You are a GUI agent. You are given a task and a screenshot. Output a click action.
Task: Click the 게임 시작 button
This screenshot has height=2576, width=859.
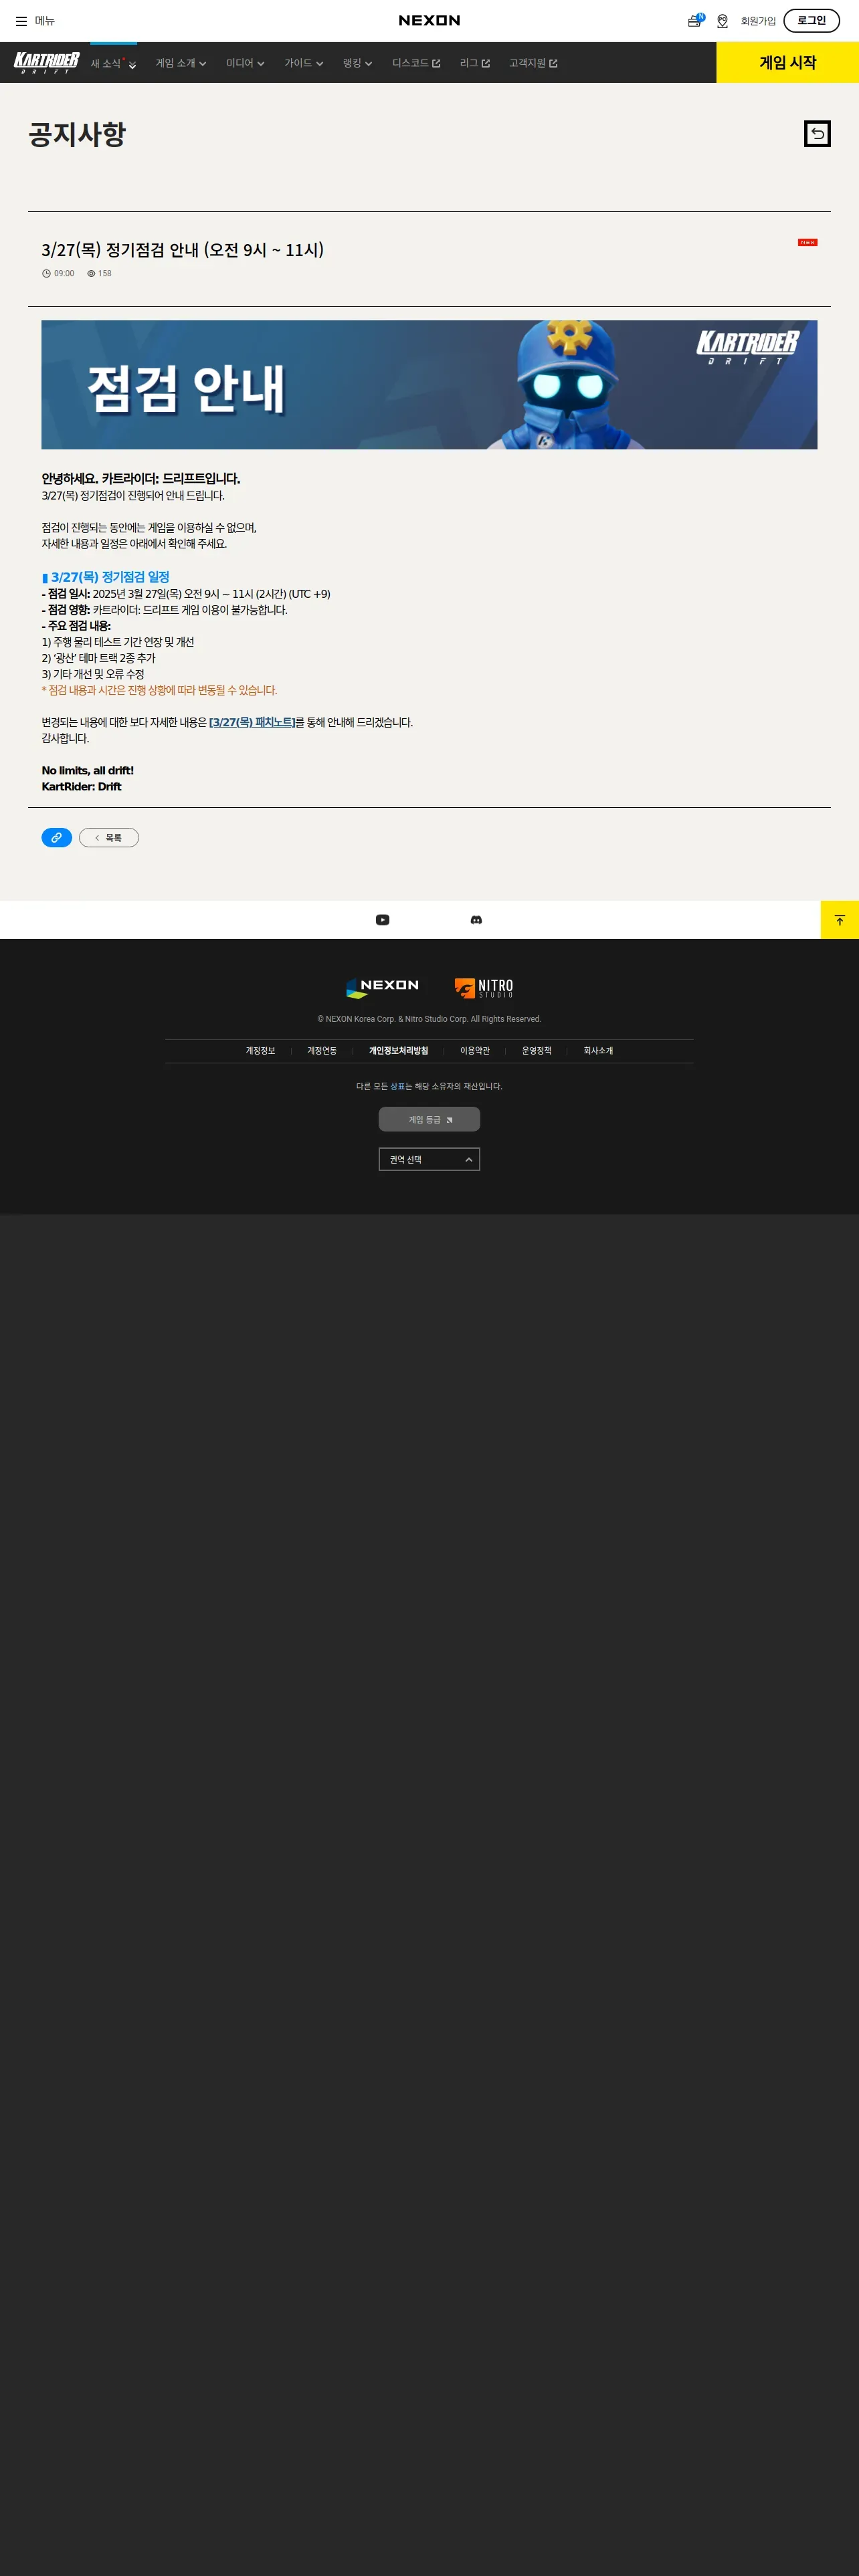pos(788,62)
